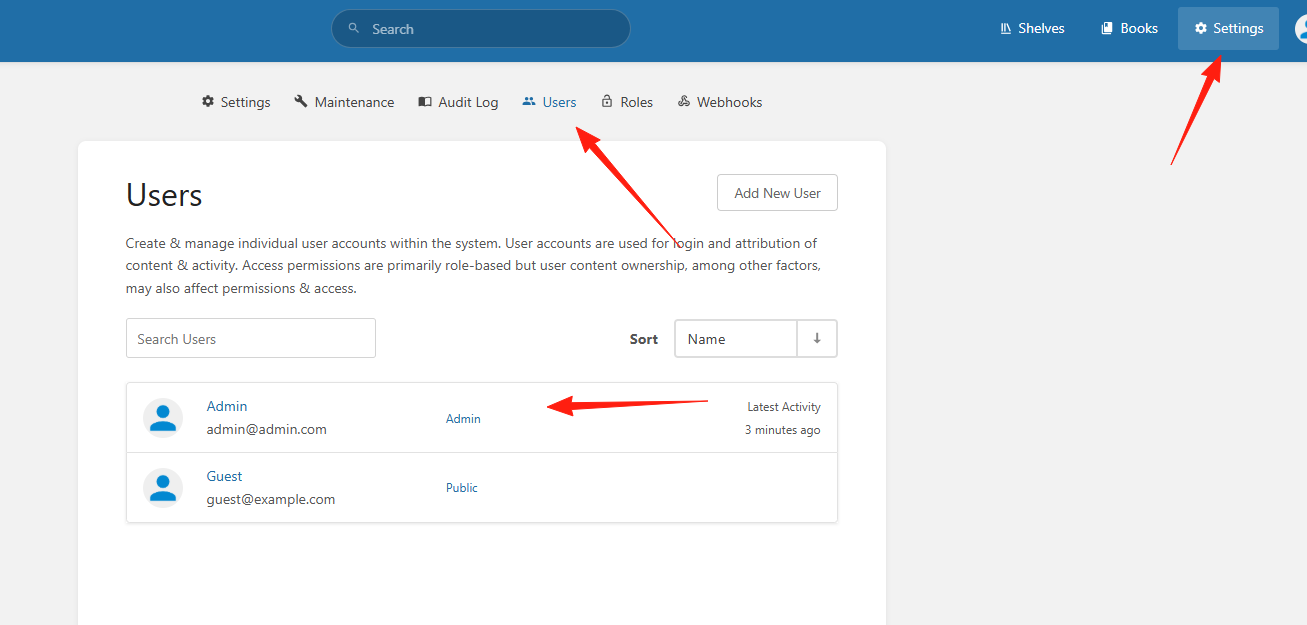Click the Guest user's avatar
Viewport: 1307px width, 625px height.
tap(163, 488)
